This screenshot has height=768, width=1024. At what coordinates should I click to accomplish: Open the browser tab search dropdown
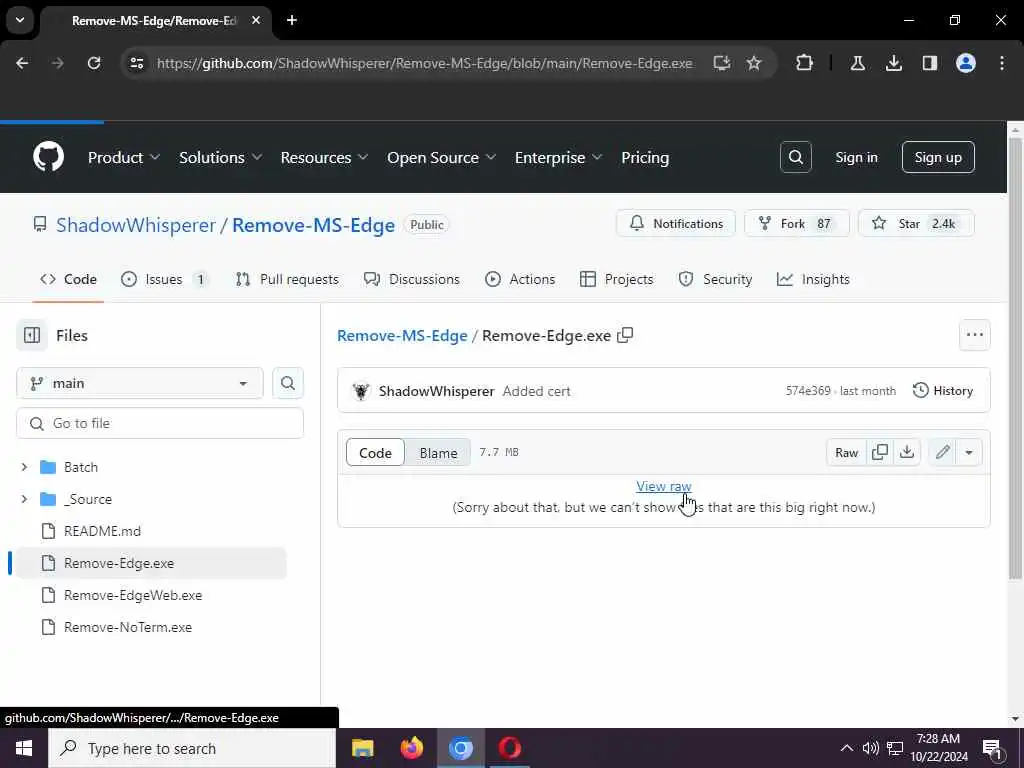pos(20,20)
